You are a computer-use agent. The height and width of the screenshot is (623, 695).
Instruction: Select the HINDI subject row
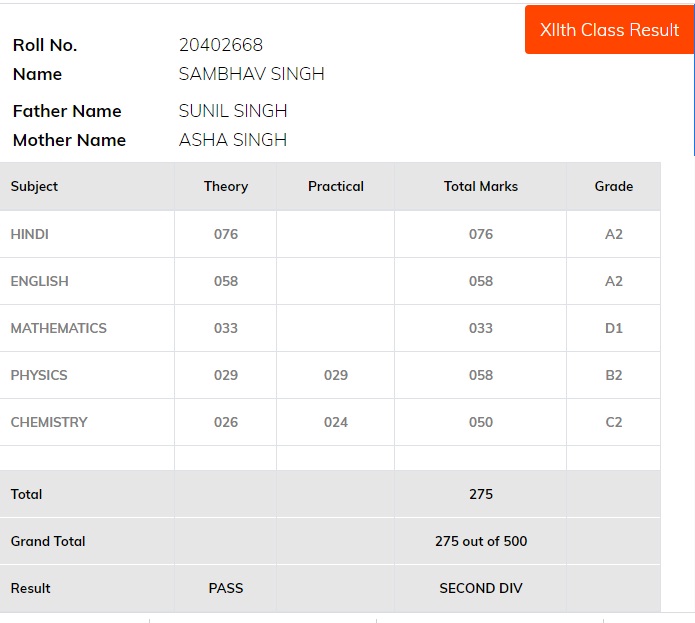[x=330, y=234]
